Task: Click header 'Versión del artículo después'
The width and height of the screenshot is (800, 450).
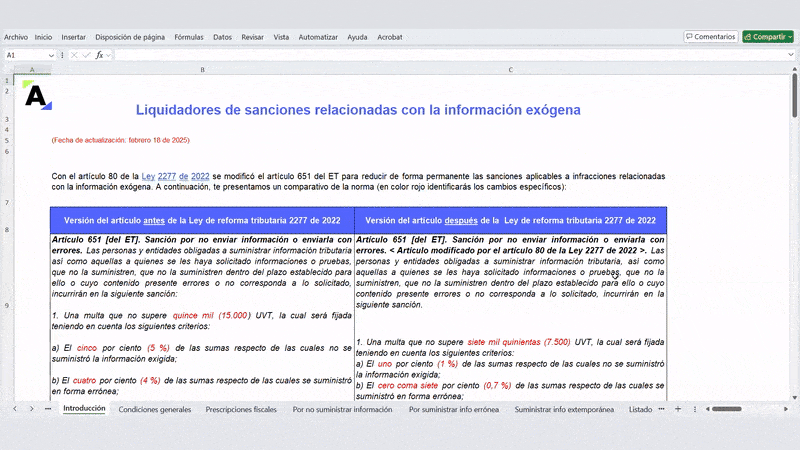Action: click(510, 220)
